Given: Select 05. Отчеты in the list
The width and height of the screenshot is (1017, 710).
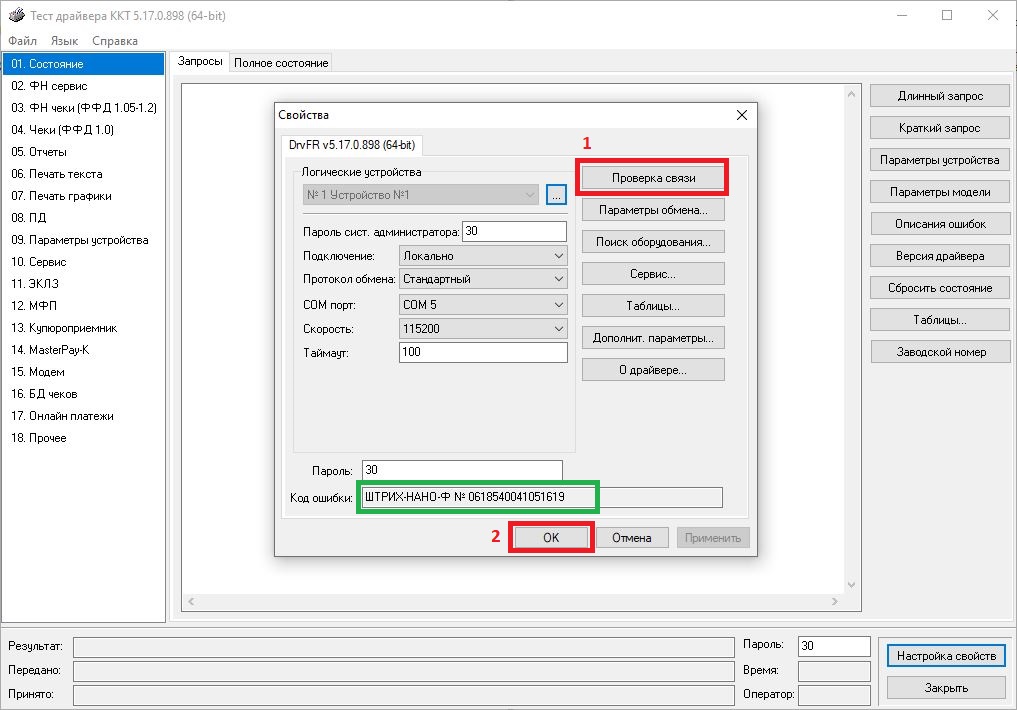Looking at the screenshot, I should pyautogui.click(x=39, y=152).
